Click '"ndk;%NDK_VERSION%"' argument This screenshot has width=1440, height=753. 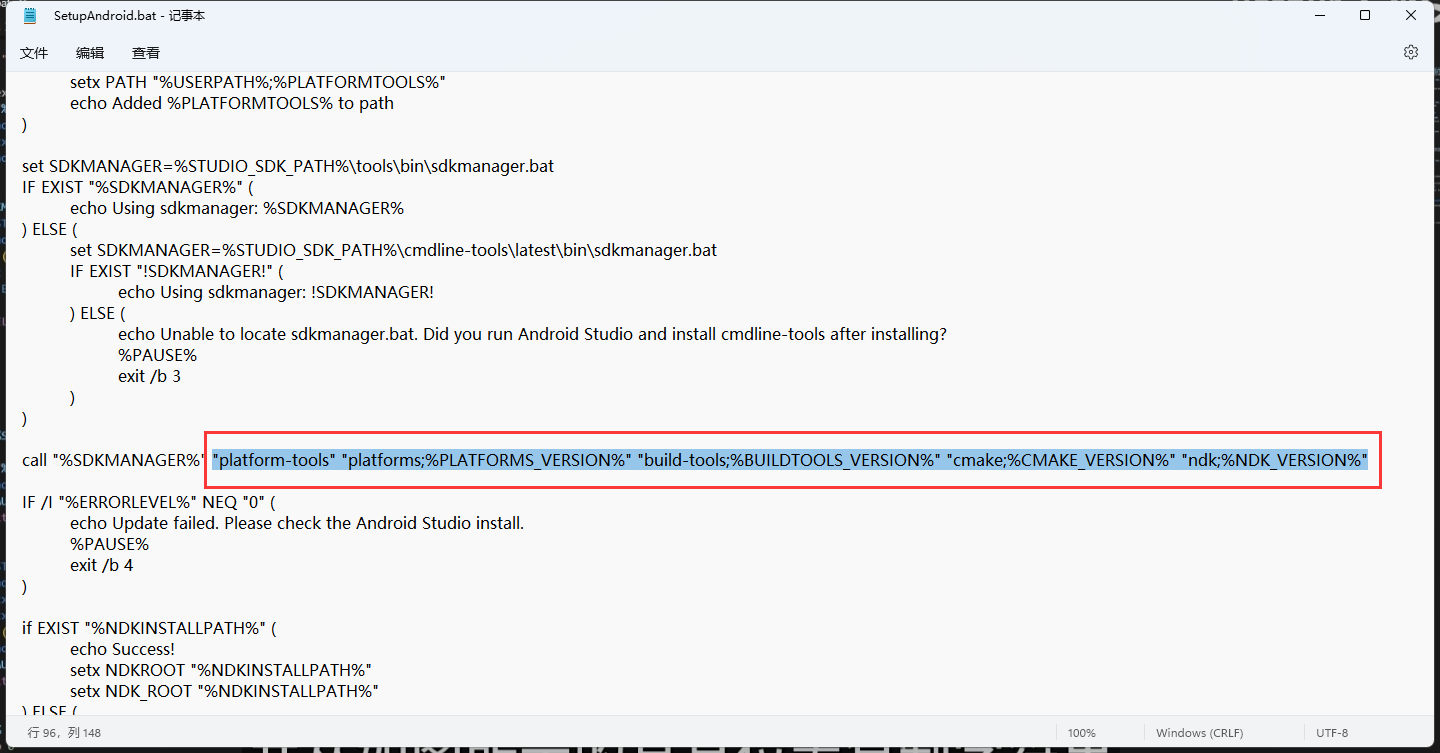[1275, 460]
